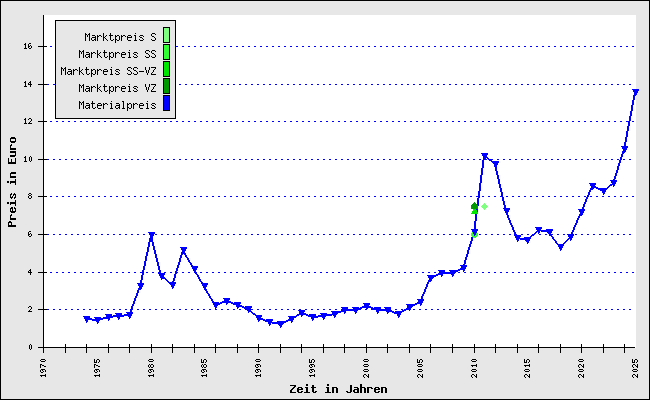Click the 16 tick label on y-axis
650x400 pixels.
coord(29,46)
